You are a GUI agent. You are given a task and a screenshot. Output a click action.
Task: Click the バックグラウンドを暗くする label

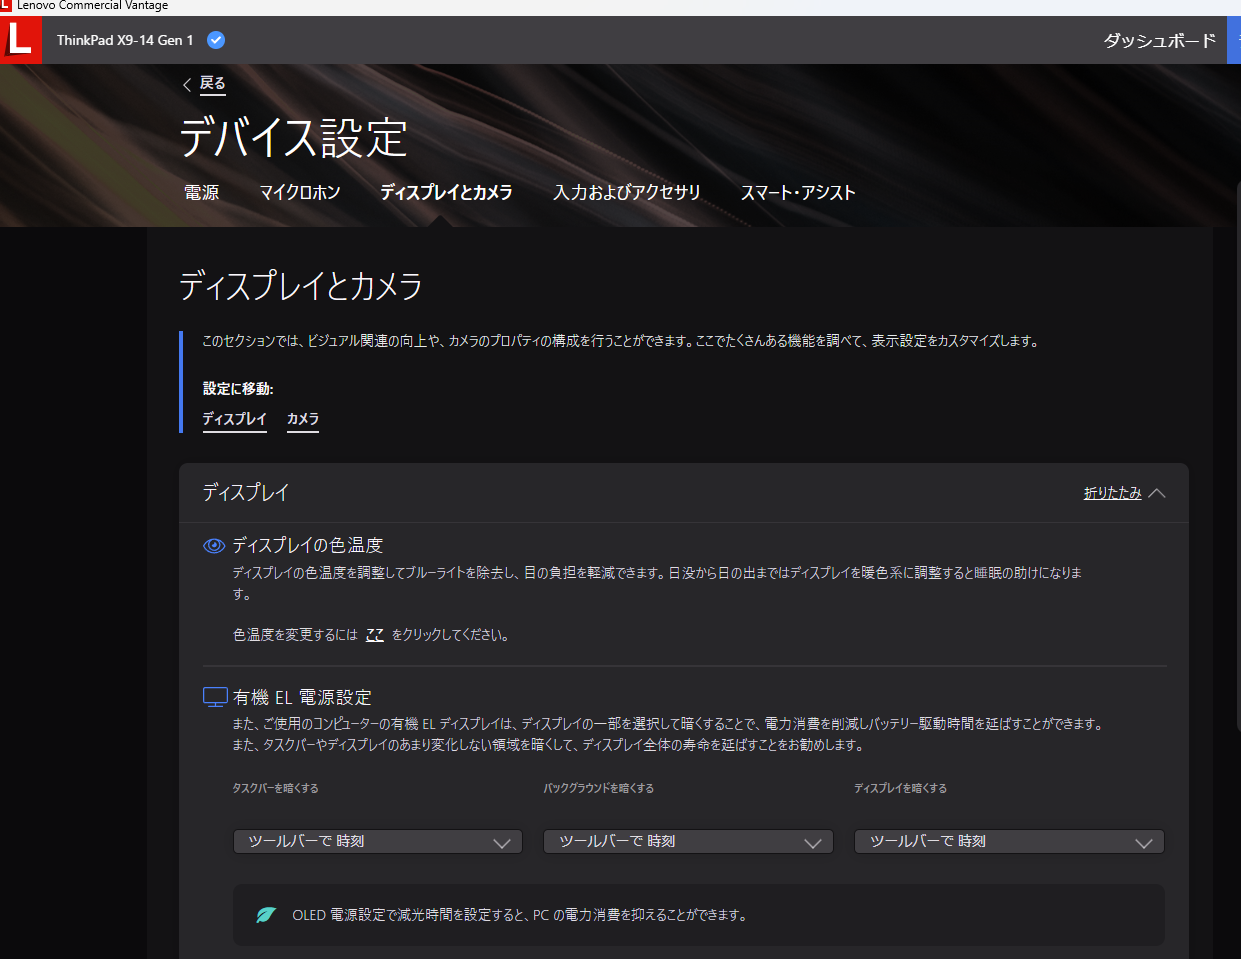(599, 788)
